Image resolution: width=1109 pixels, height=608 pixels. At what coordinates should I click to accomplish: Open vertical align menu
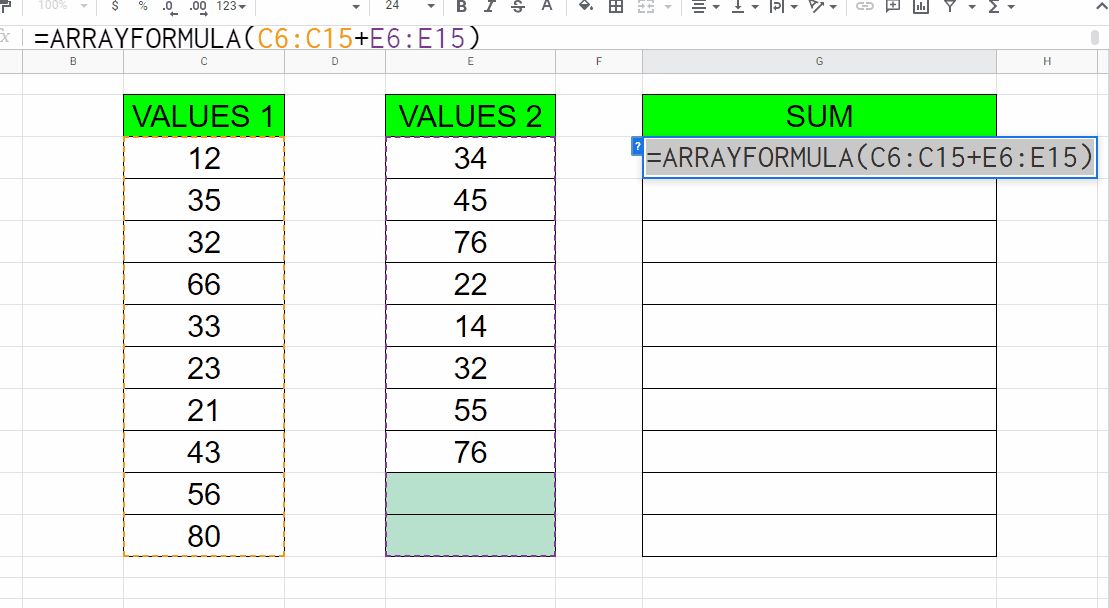tap(744, 6)
